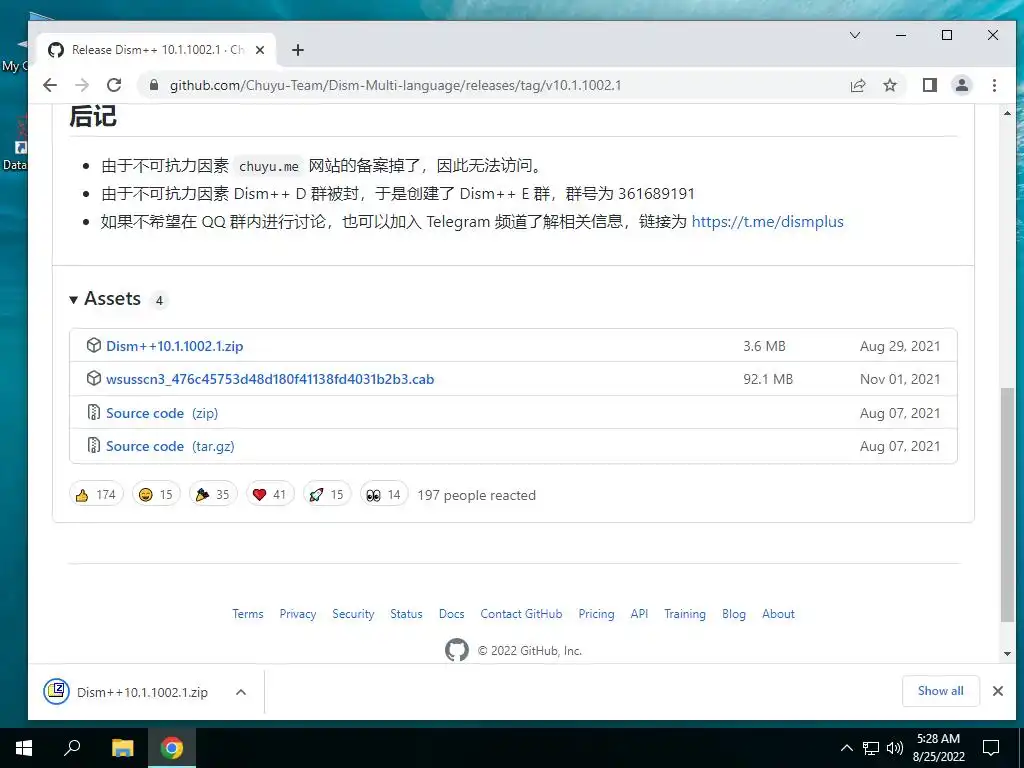This screenshot has width=1024, height=768.
Task: Click the page scroll-up arrow
Action: [x=1007, y=113]
